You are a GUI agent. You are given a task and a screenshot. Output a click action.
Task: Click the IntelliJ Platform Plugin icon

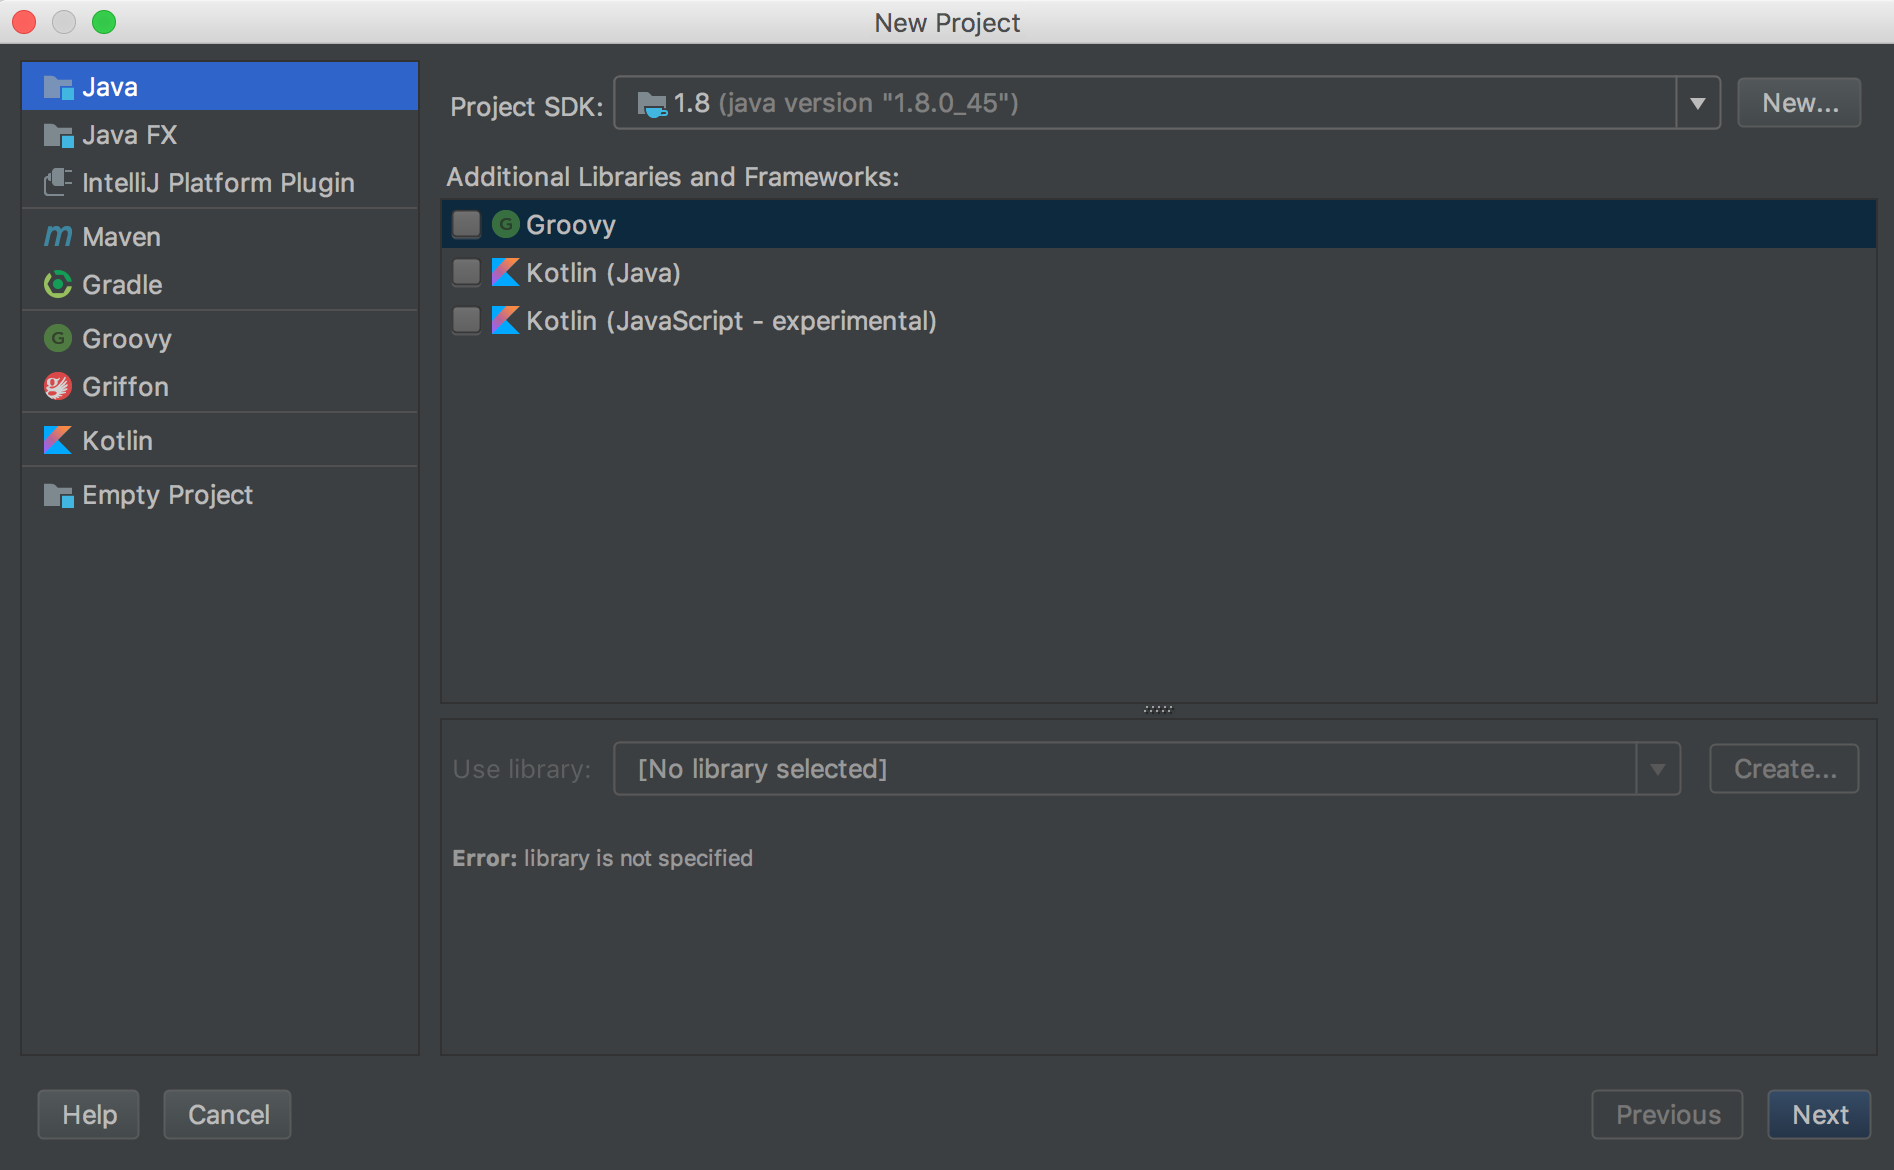58,183
